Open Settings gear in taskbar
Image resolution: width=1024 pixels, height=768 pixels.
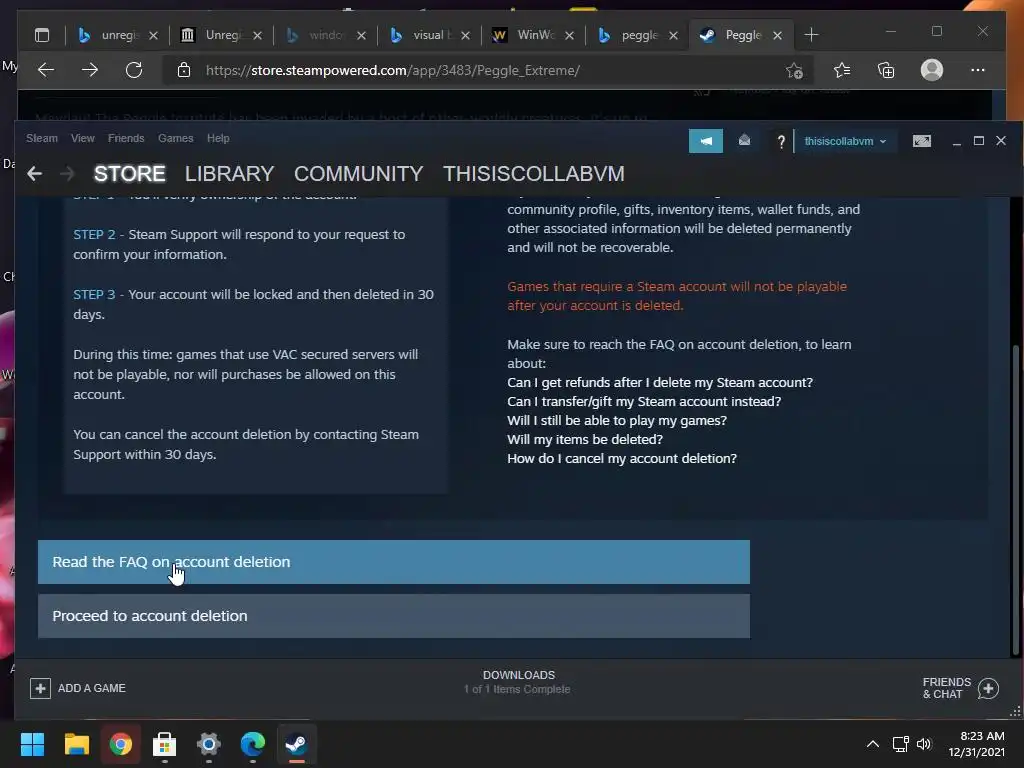coord(209,744)
